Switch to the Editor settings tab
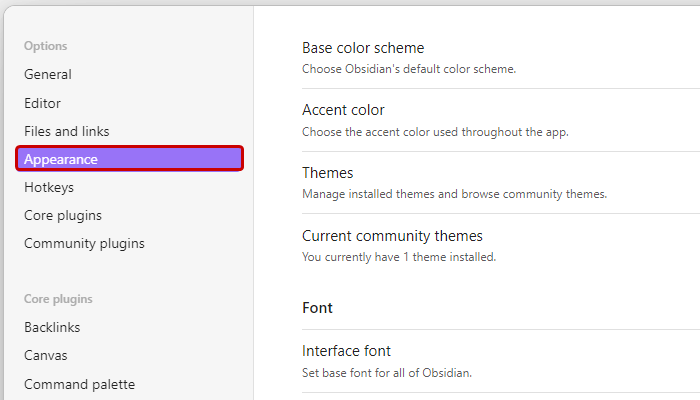 (43, 103)
